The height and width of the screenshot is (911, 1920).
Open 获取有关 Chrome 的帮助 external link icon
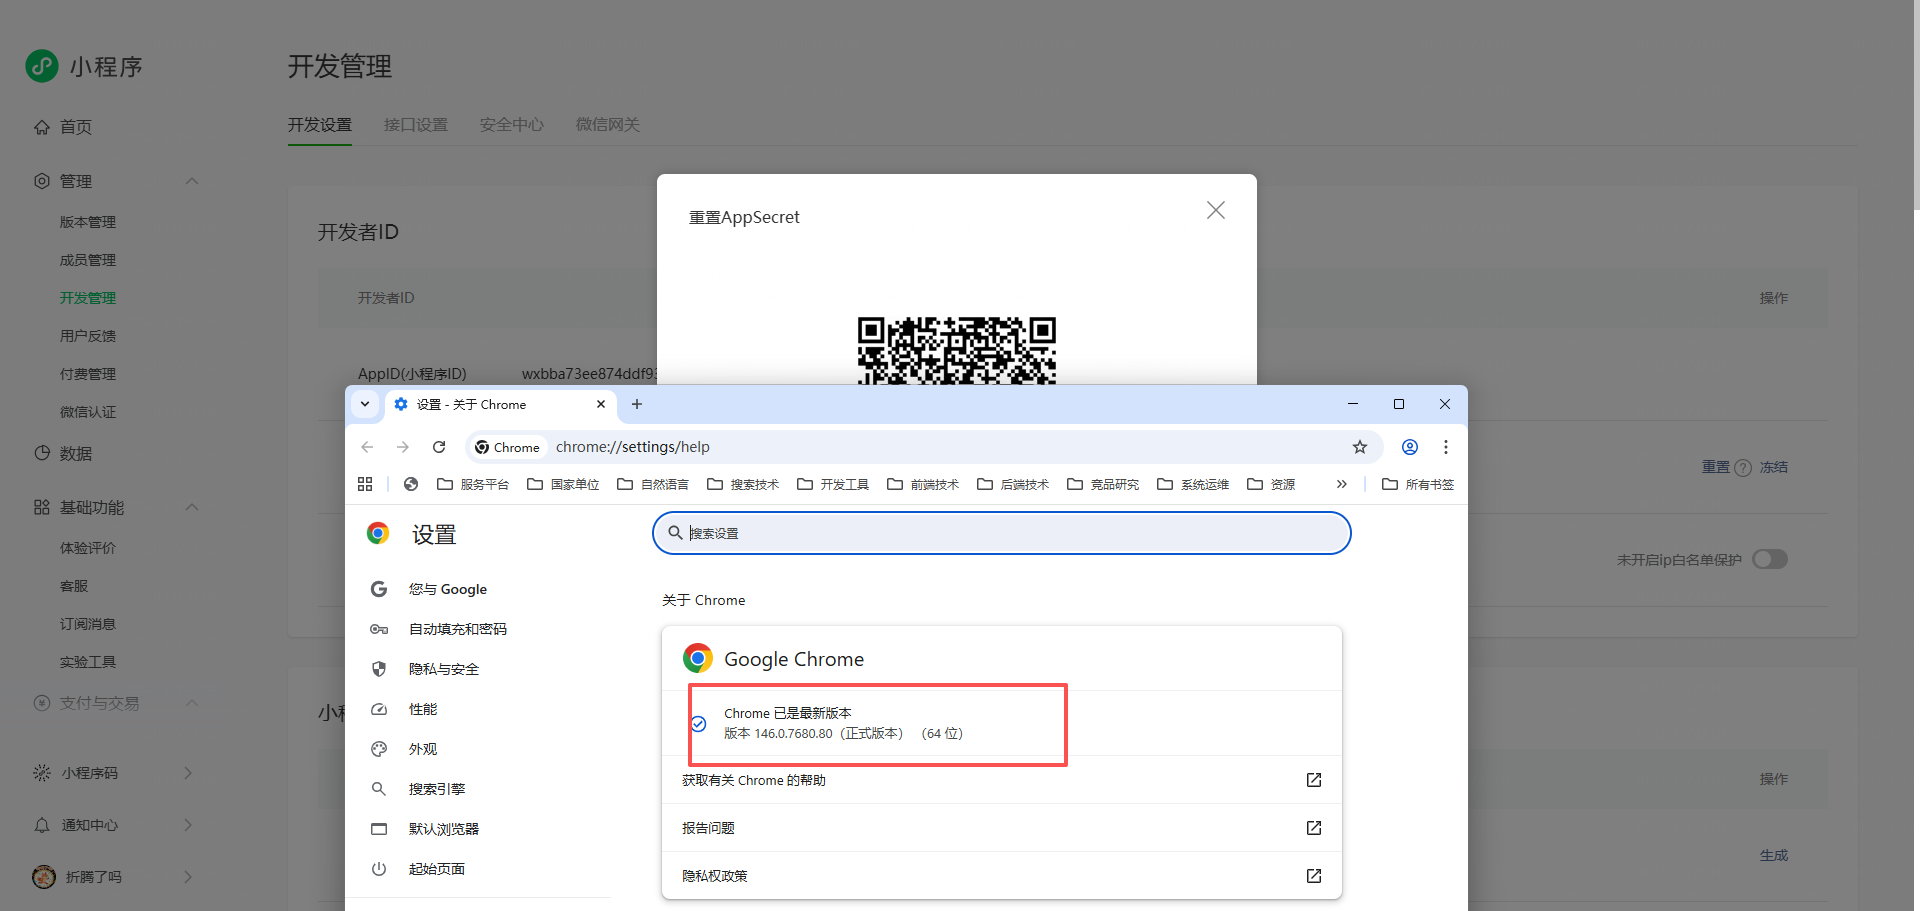(x=1314, y=780)
